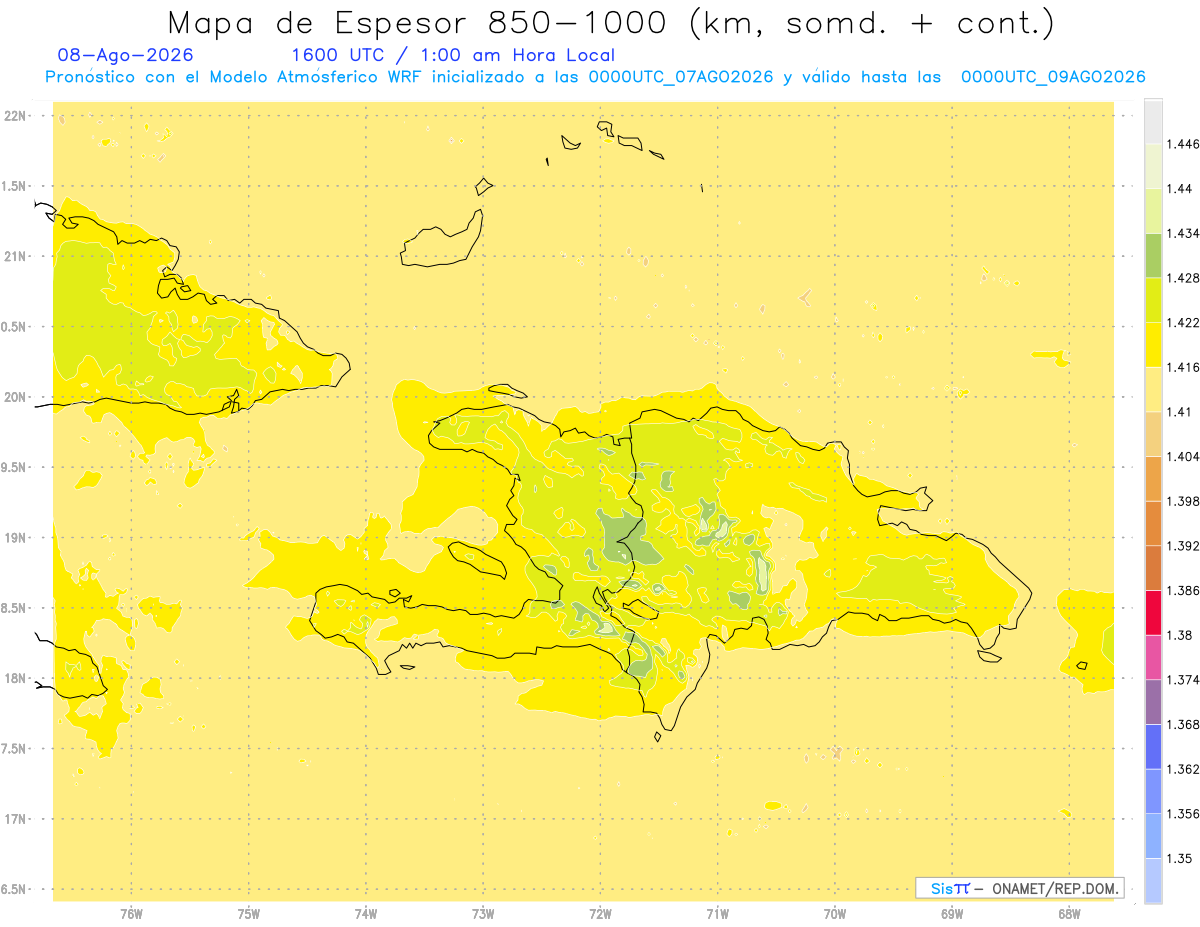Screen dimensions: 1200x927
Task: Click the blue legend swatch below 1.368
Action: [x=1153, y=746]
